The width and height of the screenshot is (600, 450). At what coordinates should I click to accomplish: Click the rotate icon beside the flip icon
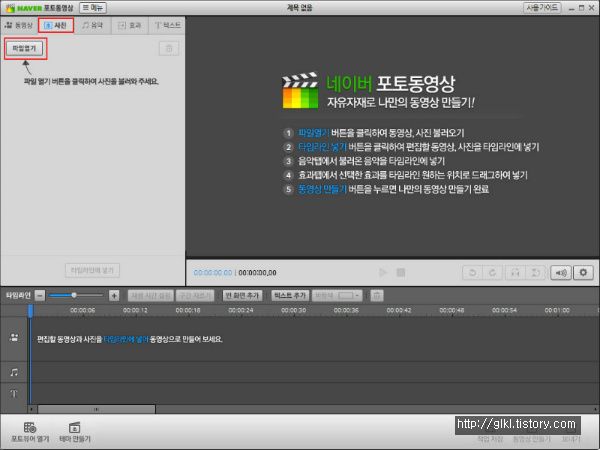(535, 273)
